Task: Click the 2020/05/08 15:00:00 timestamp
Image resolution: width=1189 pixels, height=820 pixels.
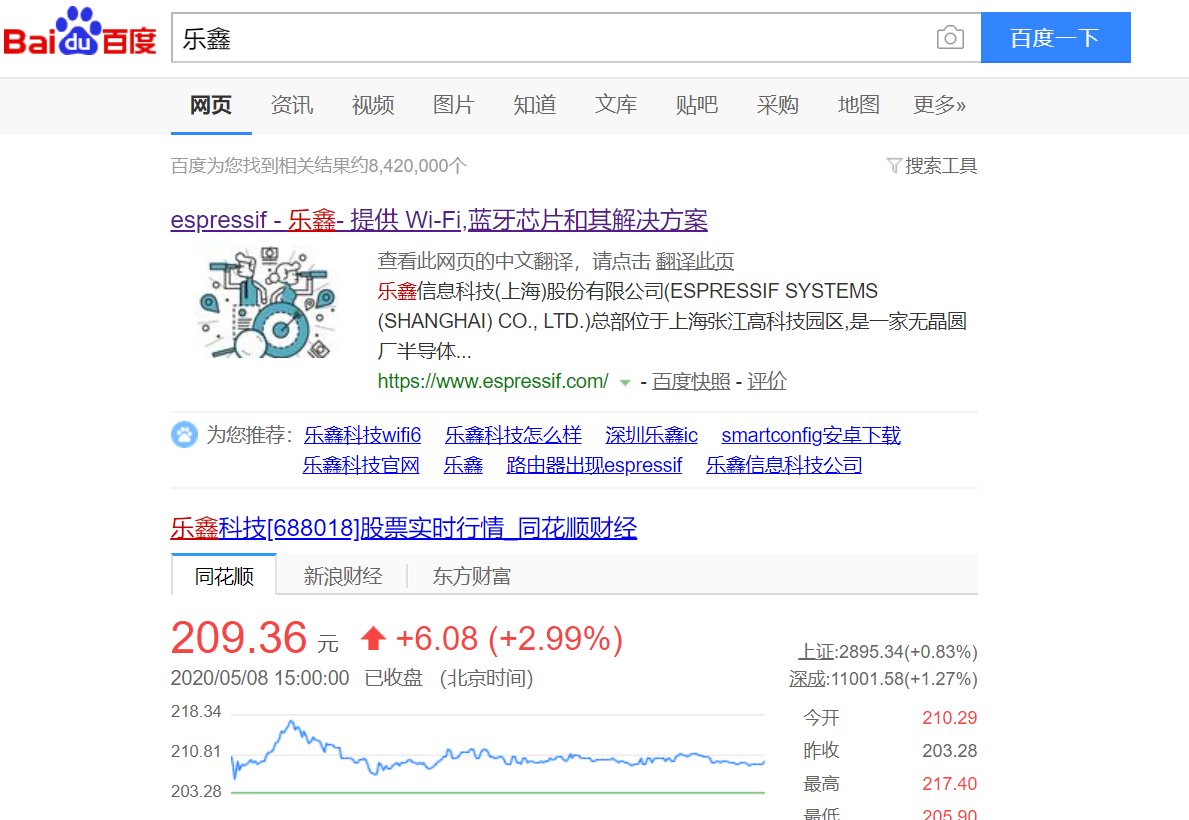Action: tap(260, 678)
